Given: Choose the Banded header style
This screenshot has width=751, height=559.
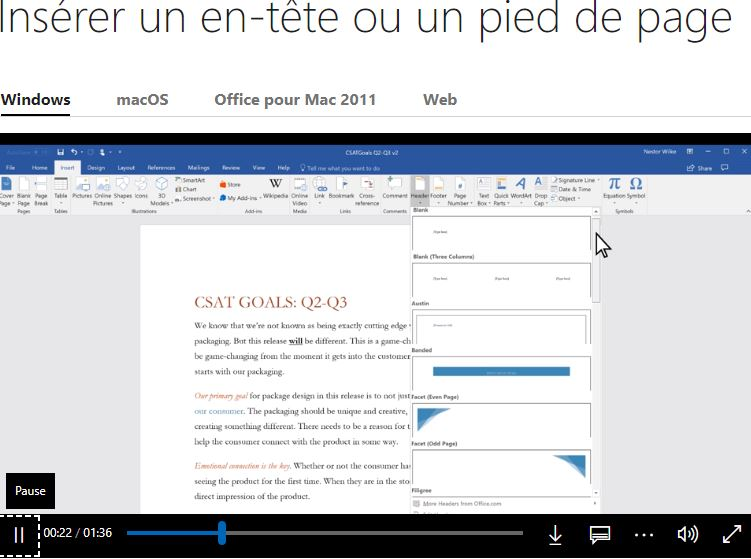Looking at the screenshot, I should (501, 373).
